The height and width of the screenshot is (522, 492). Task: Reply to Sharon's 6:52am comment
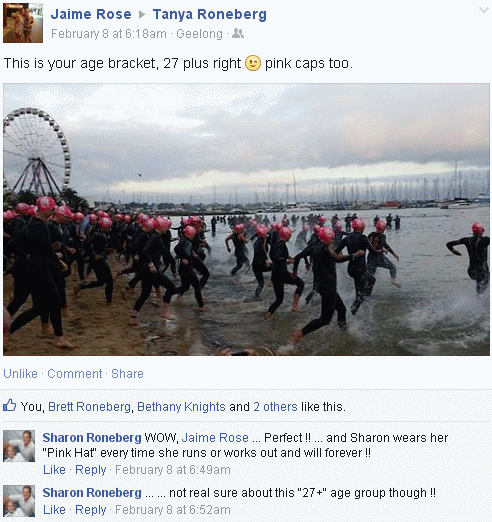91,510
